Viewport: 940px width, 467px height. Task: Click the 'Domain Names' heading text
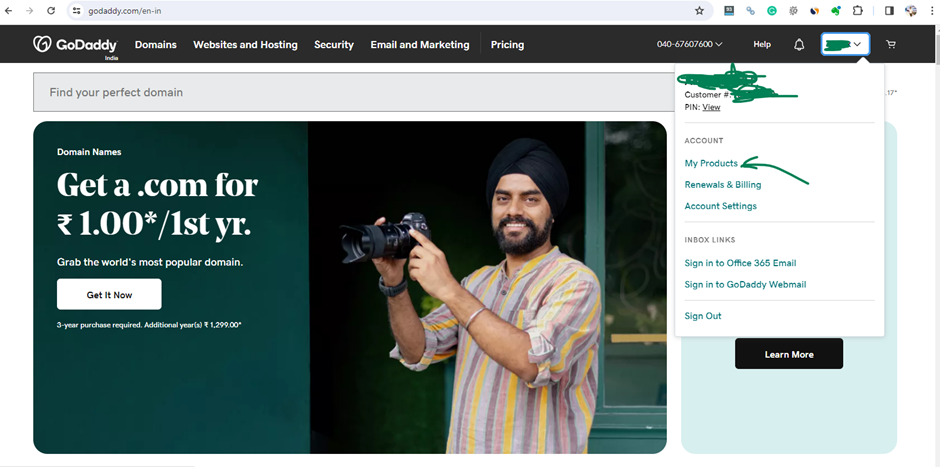89,152
